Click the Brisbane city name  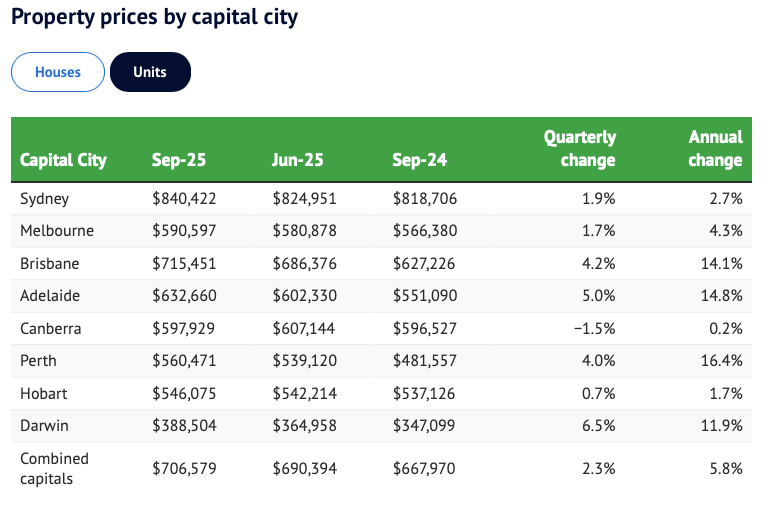pyautogui.click(x=50, y=264)
